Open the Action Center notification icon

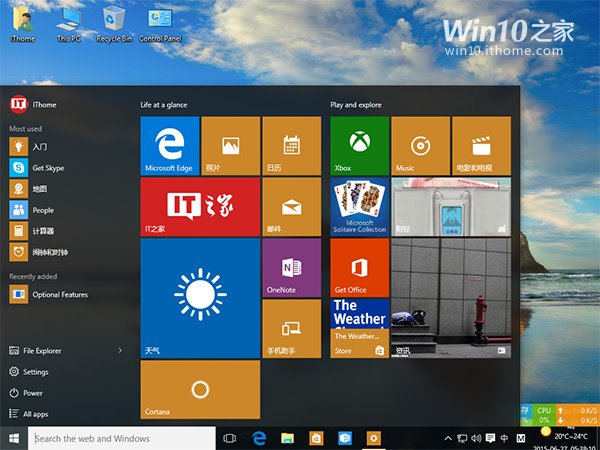tap(490, 438)
